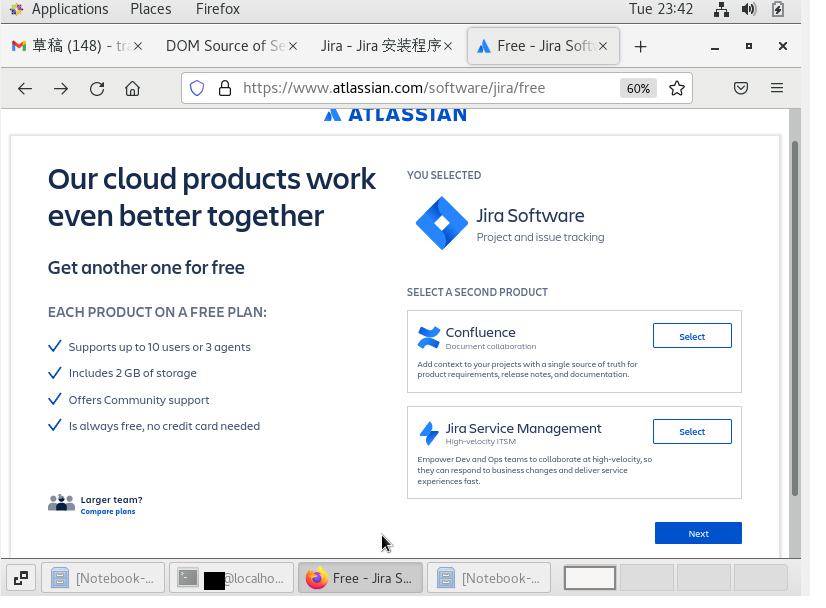Click the 60% zoom level indicator

click(x=638, y=89)
